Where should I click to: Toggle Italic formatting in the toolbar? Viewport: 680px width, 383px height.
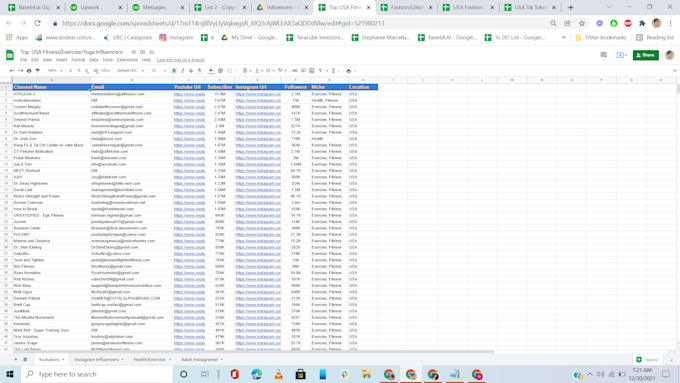[183, 70]
